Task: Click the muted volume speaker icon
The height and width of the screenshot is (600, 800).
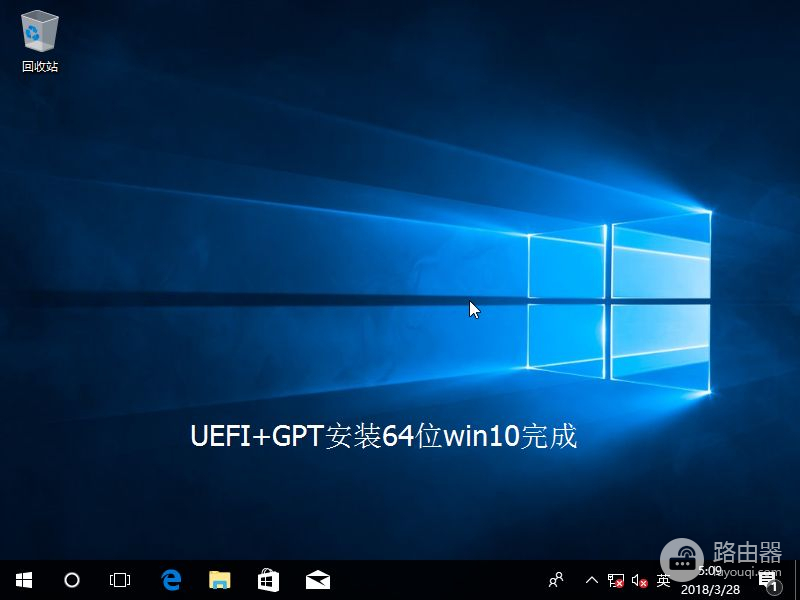Action: 640,580
